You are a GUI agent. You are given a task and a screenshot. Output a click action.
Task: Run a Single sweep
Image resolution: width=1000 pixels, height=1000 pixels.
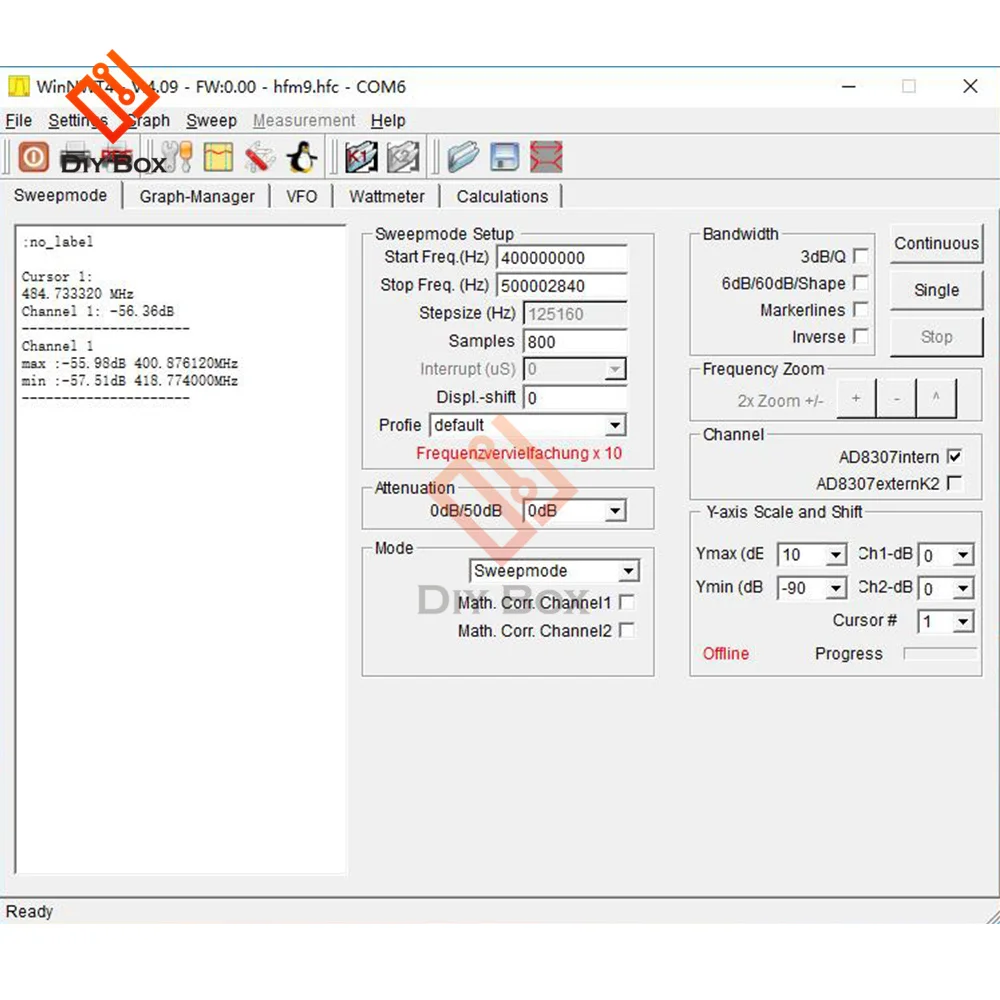936,290
